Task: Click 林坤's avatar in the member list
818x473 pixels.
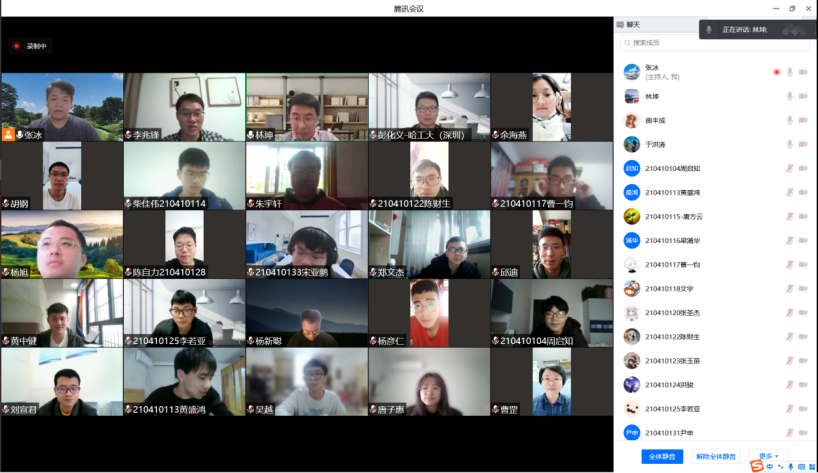Action: [631, 96]
